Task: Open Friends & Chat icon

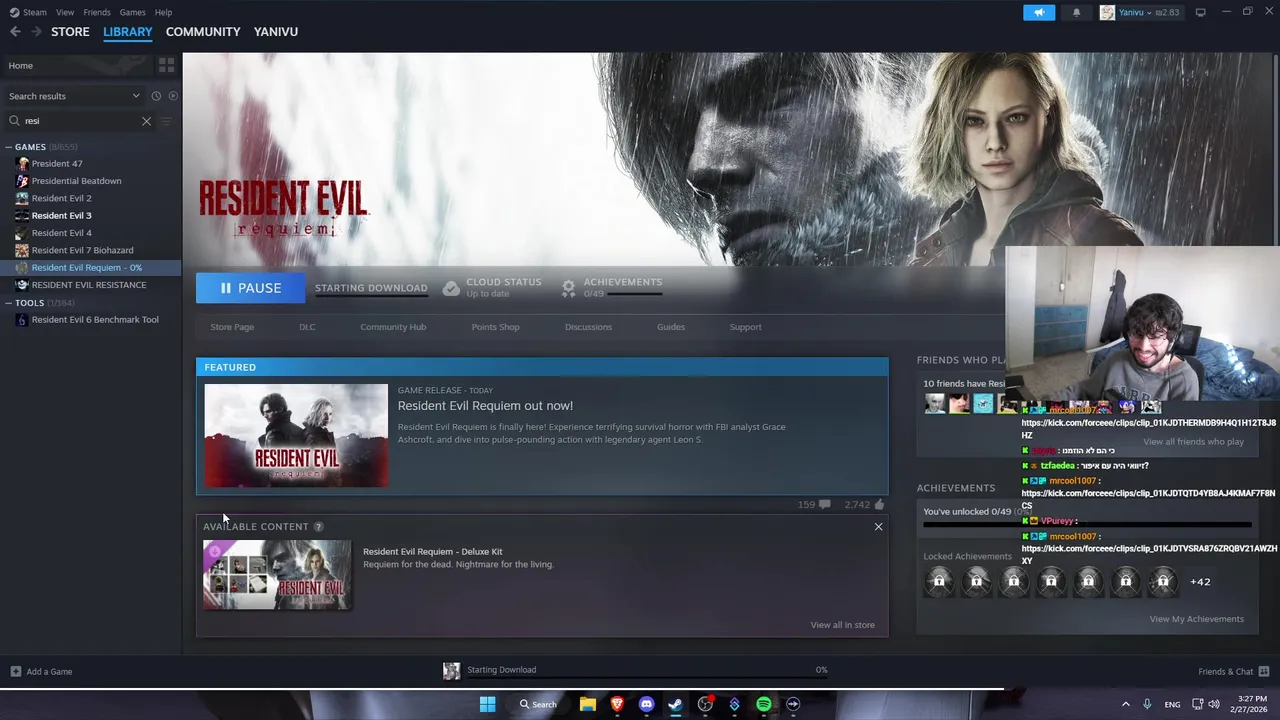Action: [1263, 671]
